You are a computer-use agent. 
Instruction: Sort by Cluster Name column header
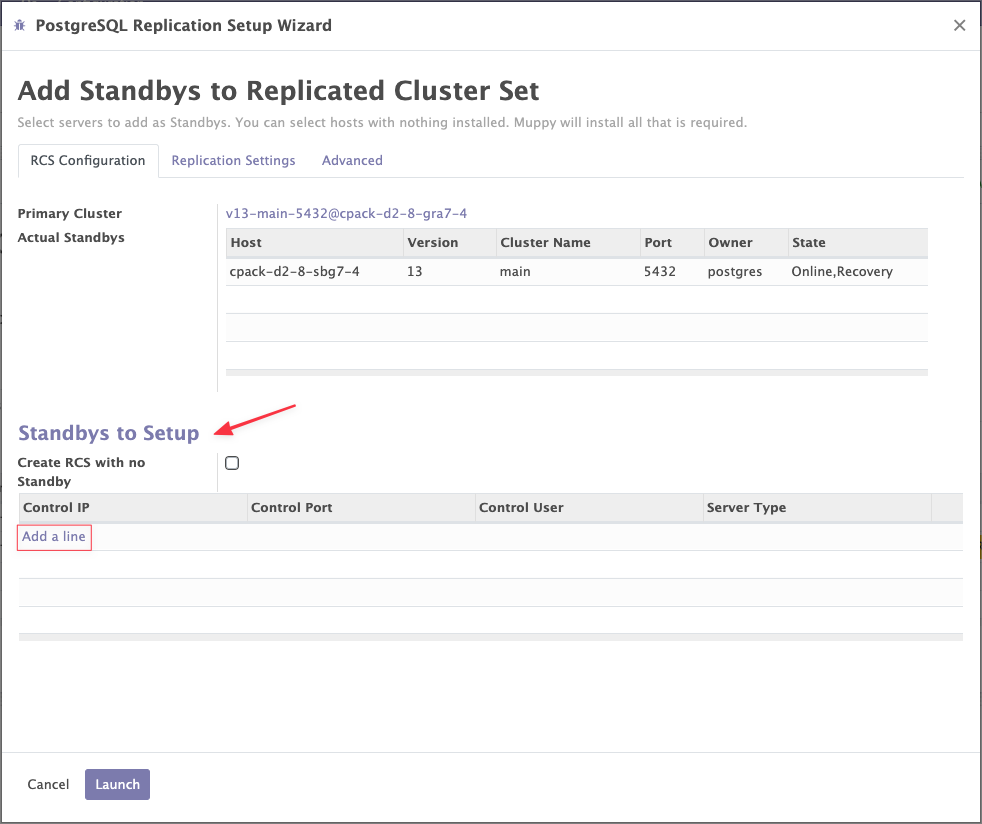(x=545, y=243)
